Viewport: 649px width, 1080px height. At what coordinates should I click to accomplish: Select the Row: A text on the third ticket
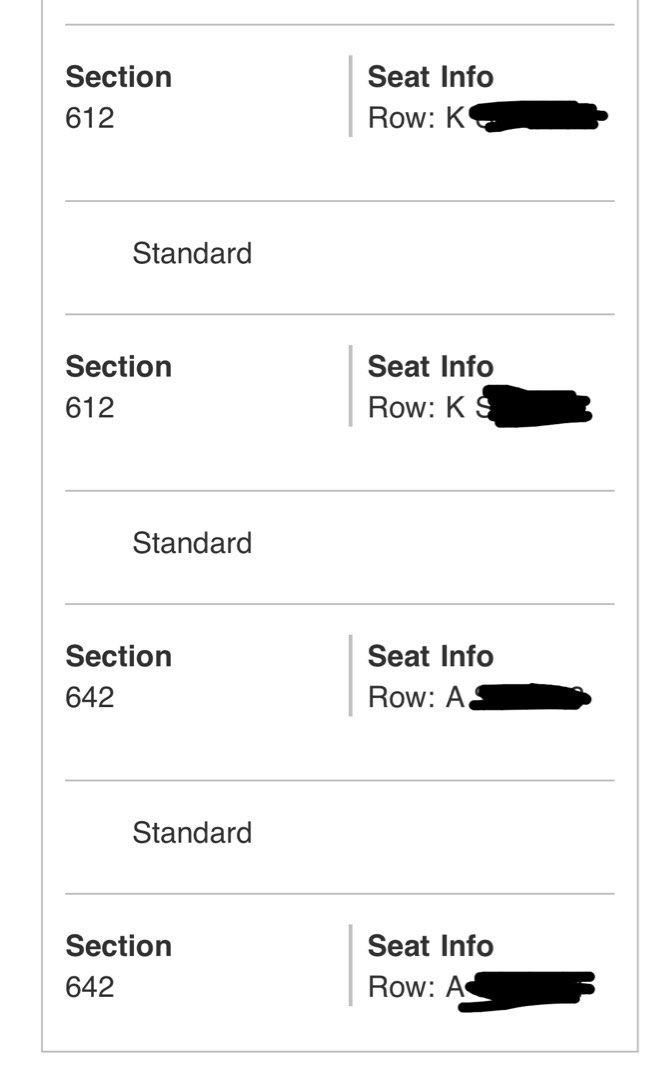tap(416, 697)
